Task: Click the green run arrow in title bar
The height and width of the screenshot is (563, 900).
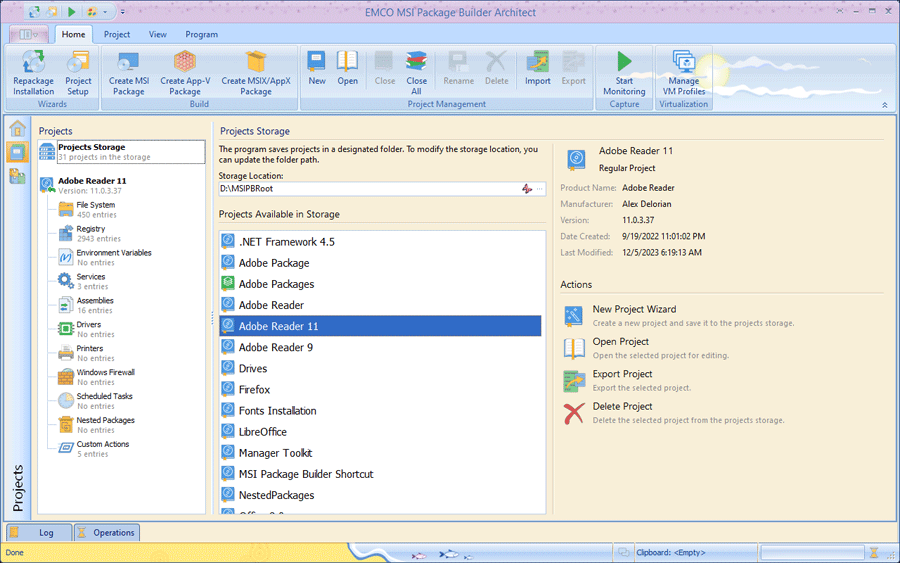Action: point(71,11)
